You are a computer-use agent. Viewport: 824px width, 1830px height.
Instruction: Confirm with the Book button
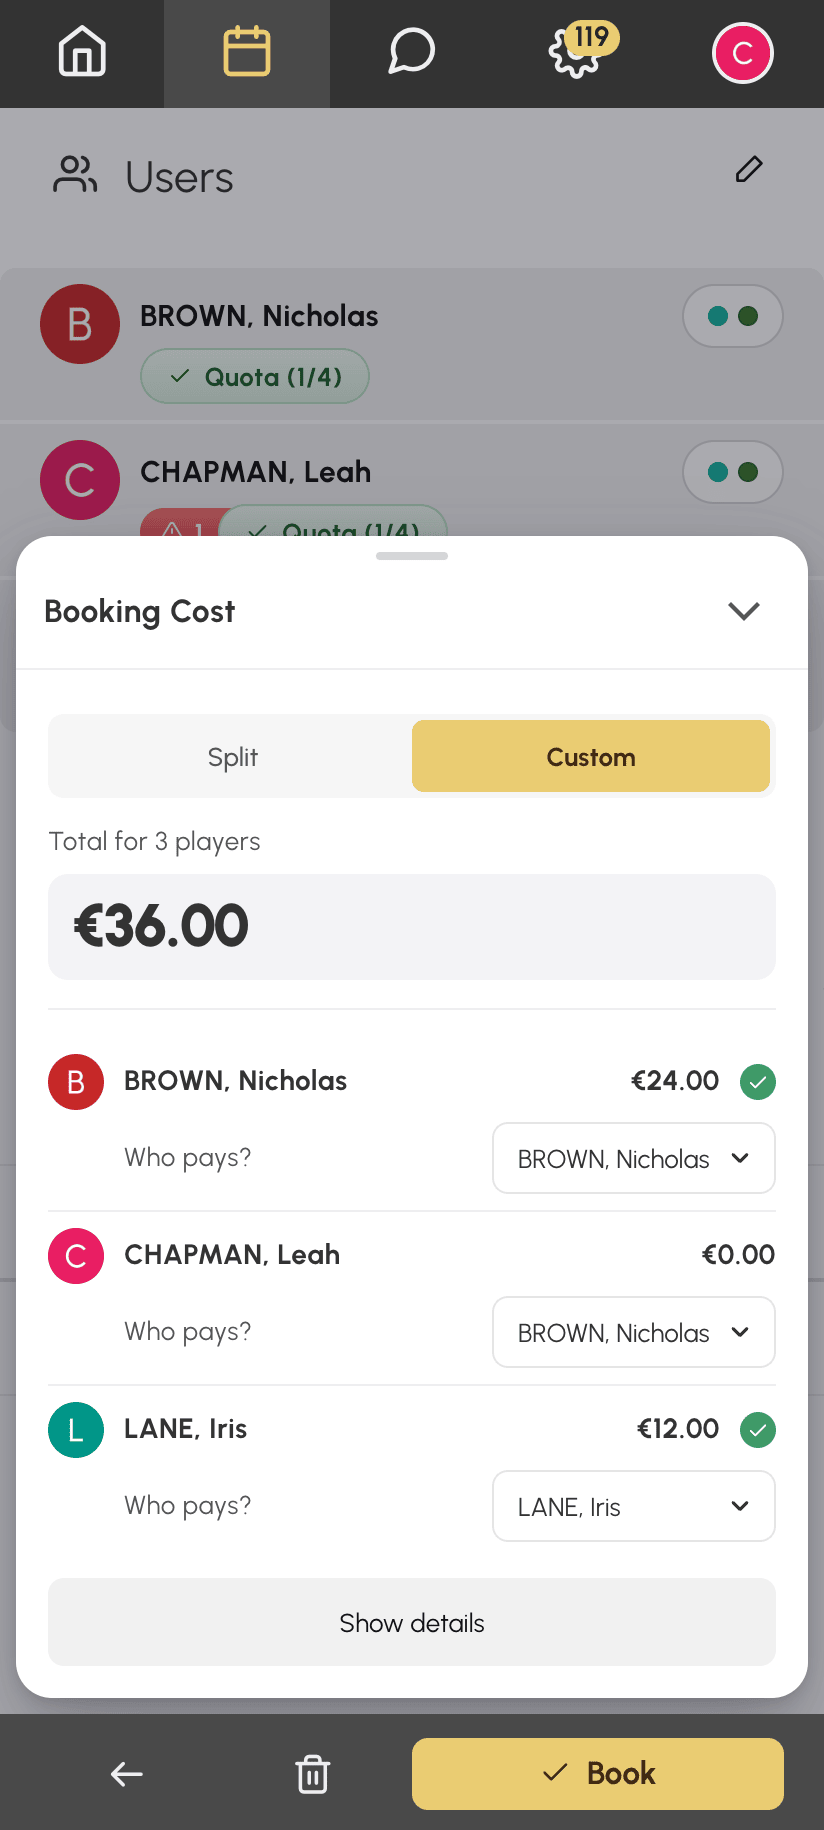[x=598, y=1774]
